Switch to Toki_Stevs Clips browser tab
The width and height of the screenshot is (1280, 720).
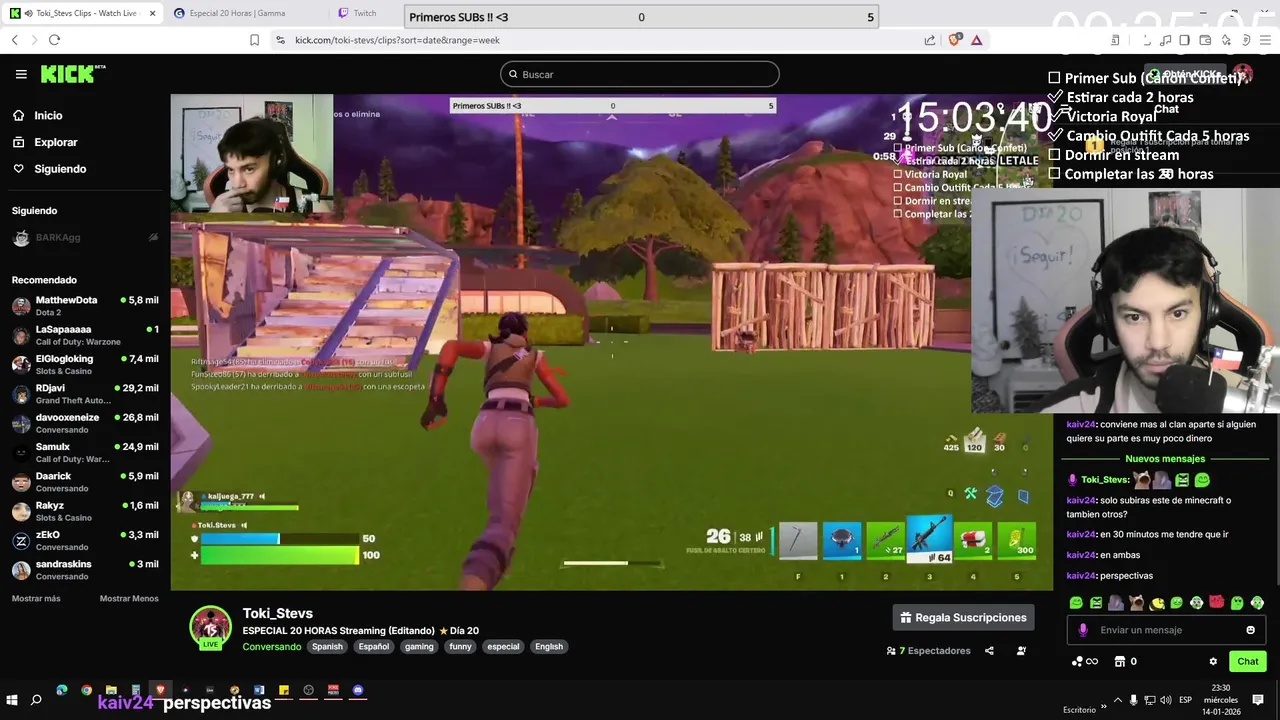coord(82,13)
